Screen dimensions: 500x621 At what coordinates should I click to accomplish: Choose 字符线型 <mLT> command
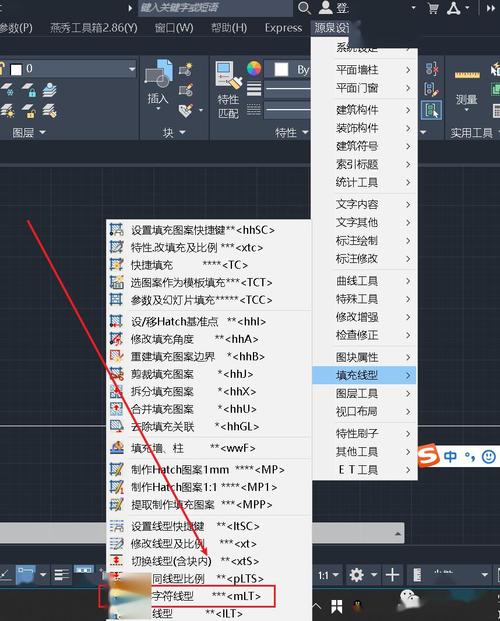coord(209,596)
